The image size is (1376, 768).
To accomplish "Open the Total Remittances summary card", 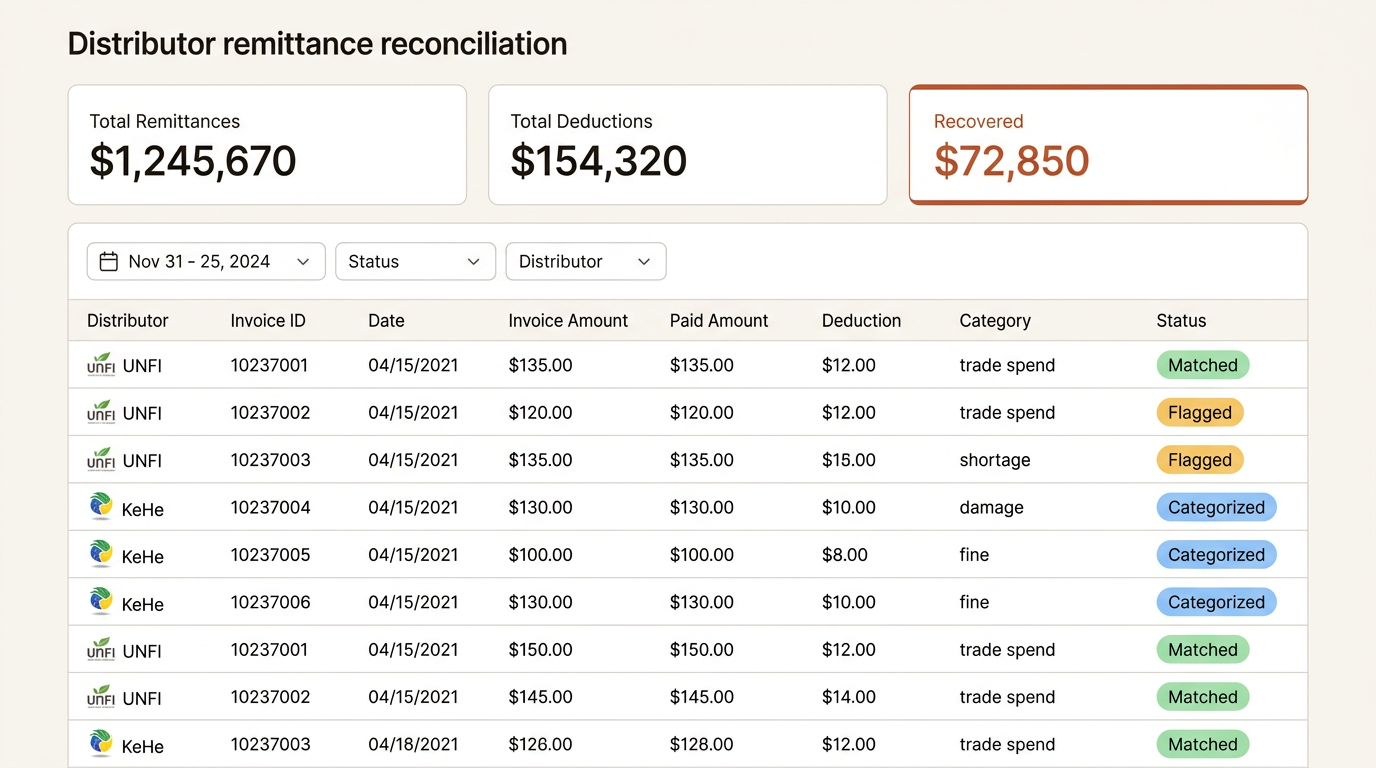I will 267,145.
